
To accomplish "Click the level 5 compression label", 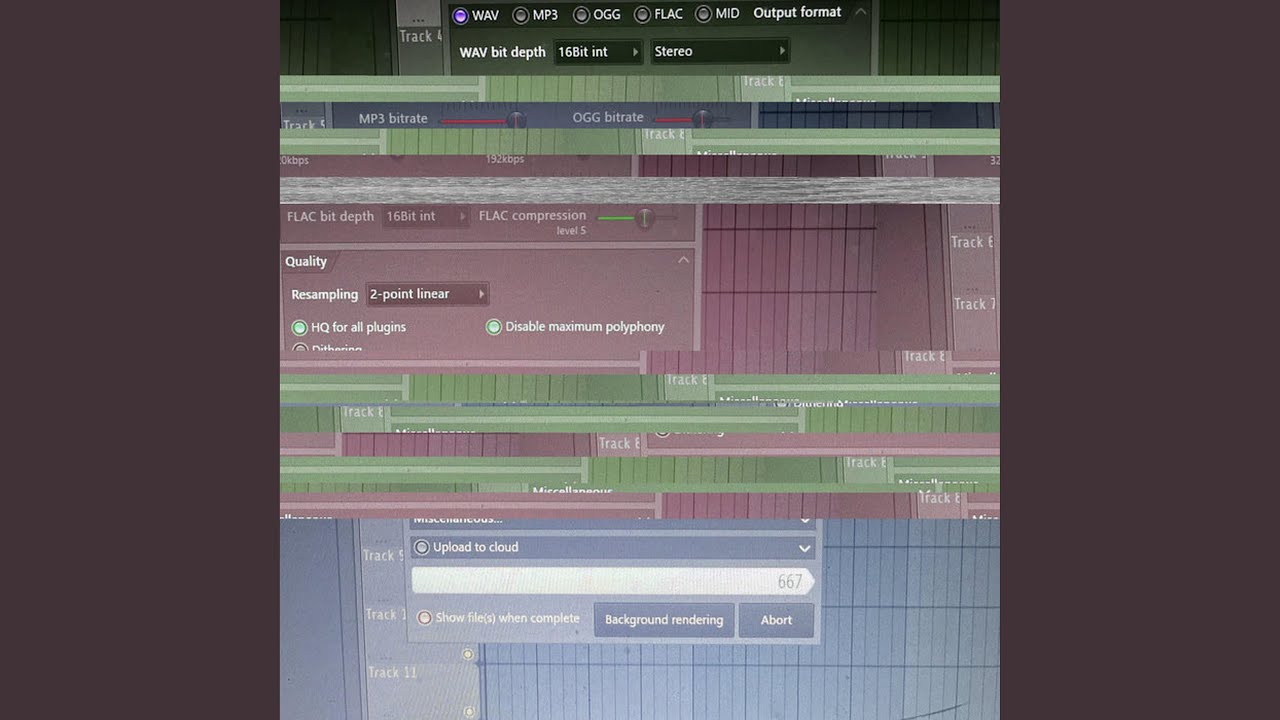I will tap(571, 231).
